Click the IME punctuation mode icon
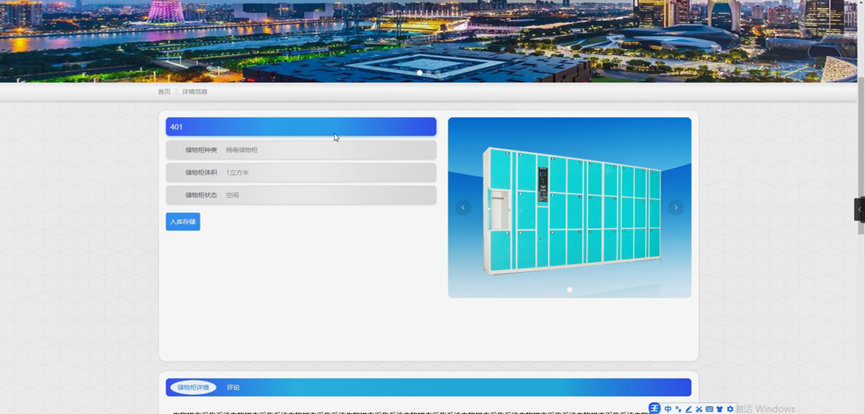The image size is (865, 414). [x=678, y=409]
